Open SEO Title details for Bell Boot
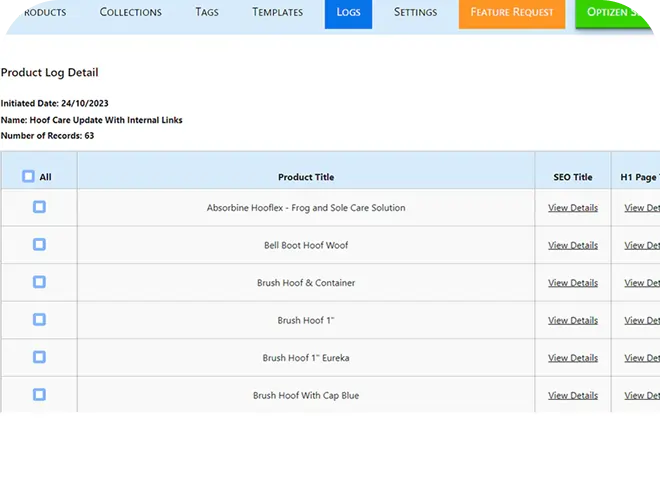This screenshot has height=496, width=660. pos(573,245)
